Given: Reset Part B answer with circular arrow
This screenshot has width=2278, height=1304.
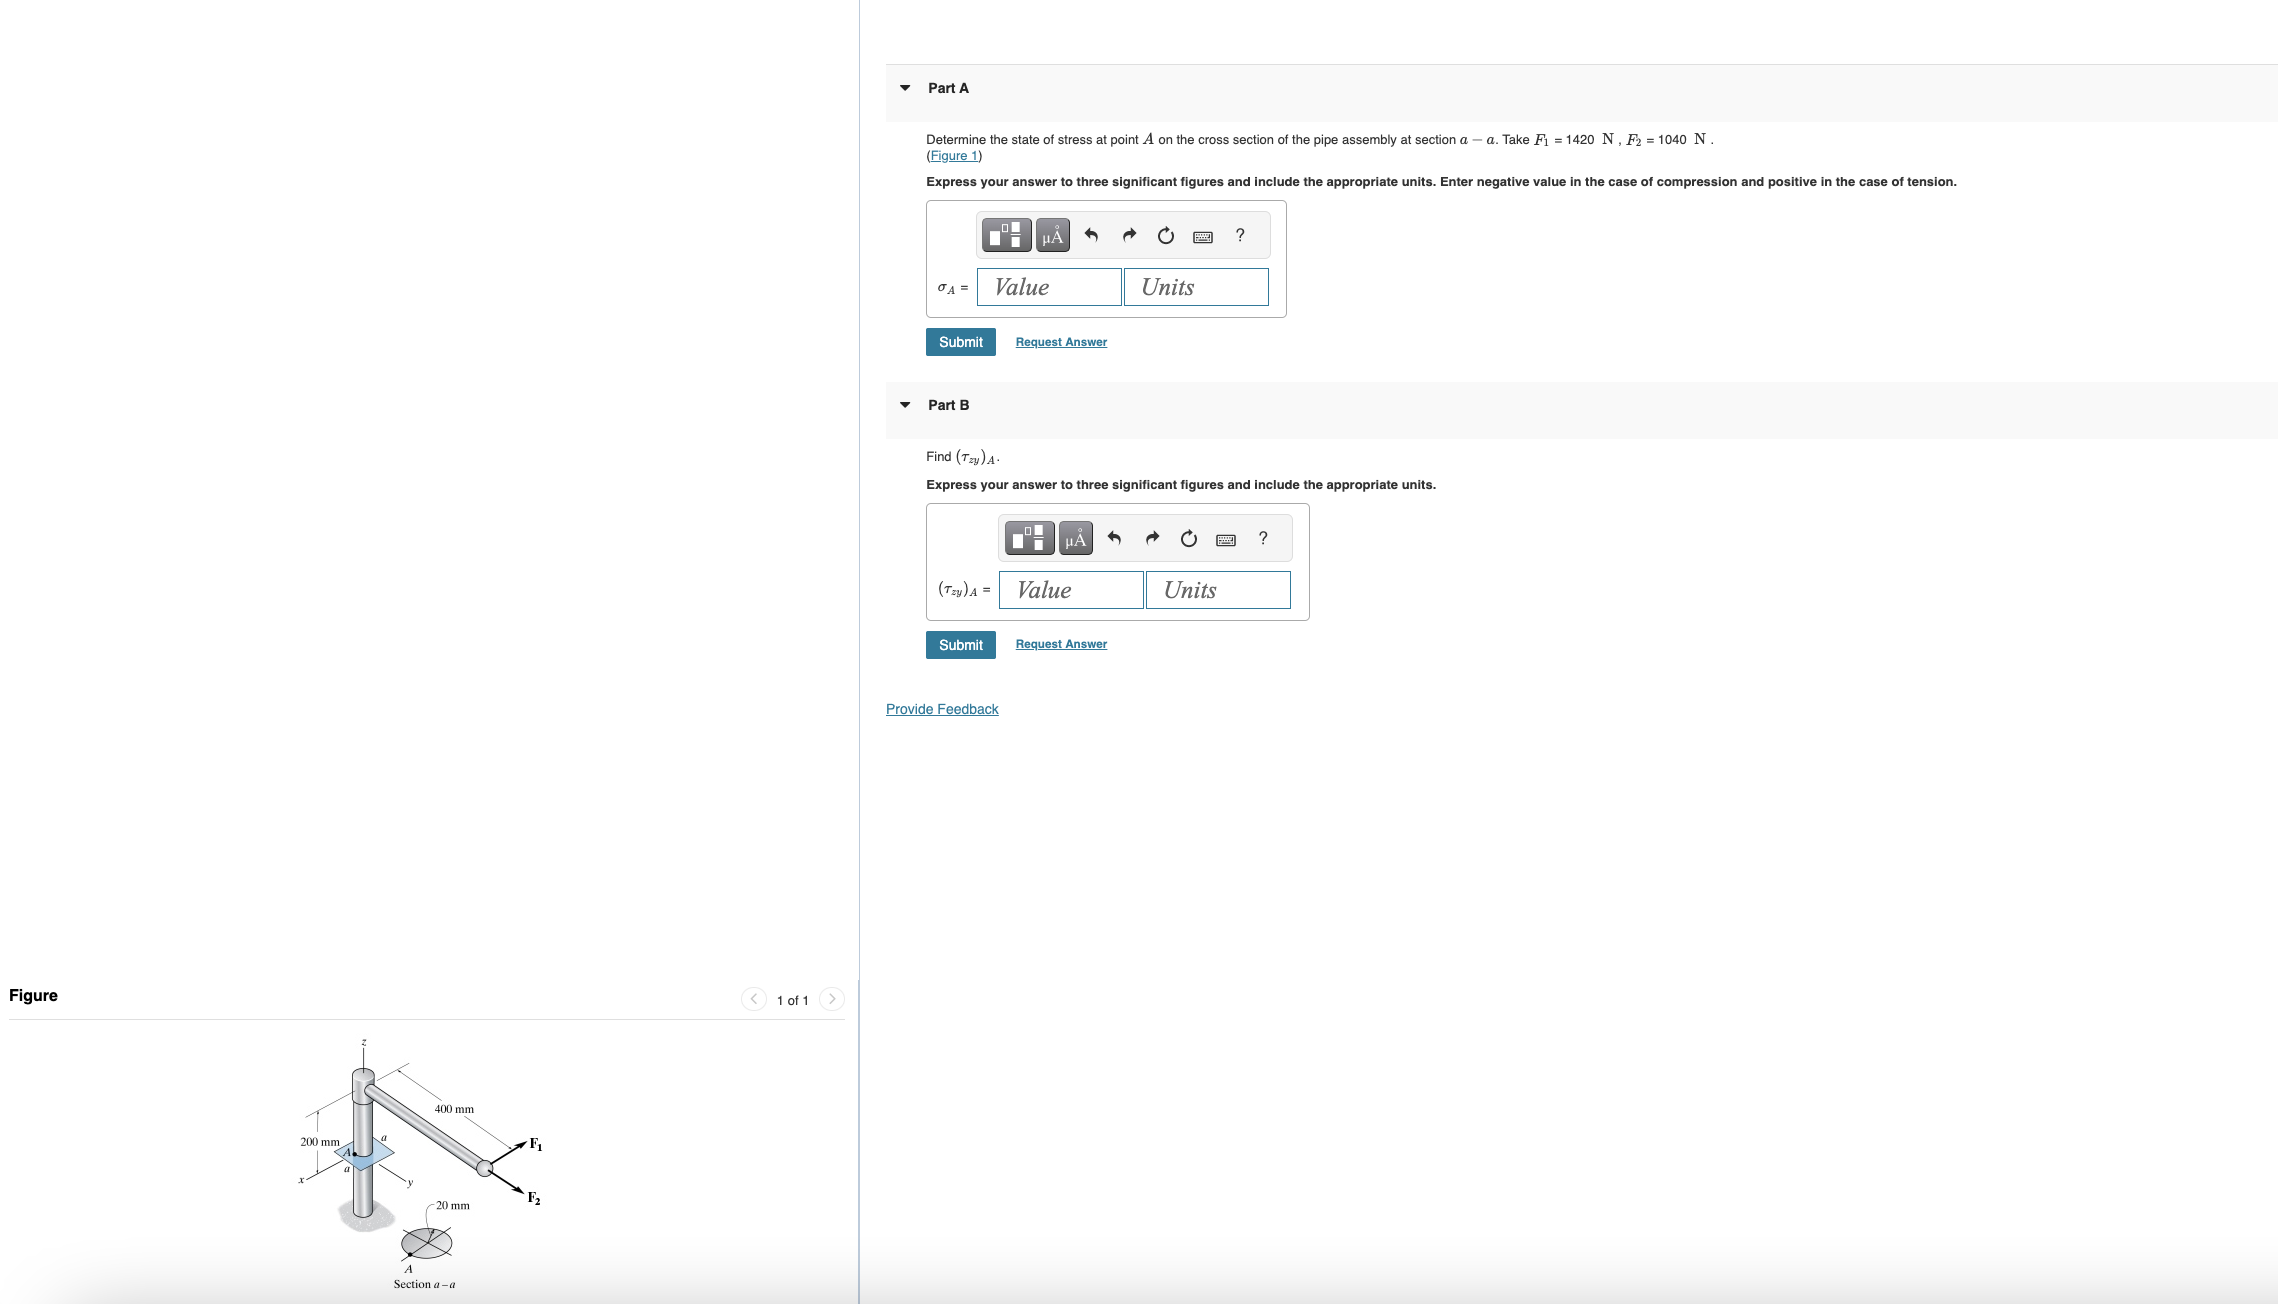Looking at the screenshot, I should pos(1189,539).
